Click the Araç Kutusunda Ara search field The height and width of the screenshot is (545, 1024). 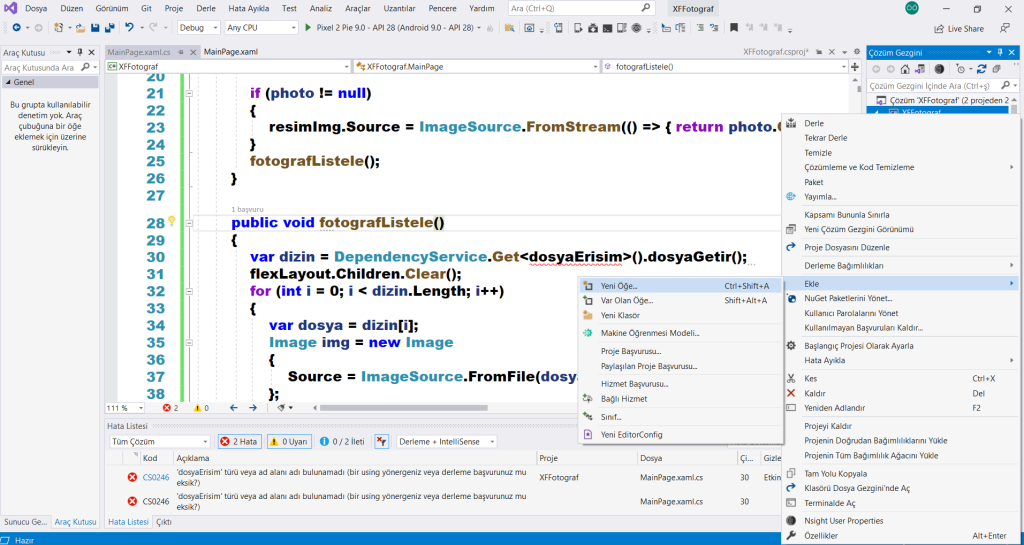click(x=40, y=67)
